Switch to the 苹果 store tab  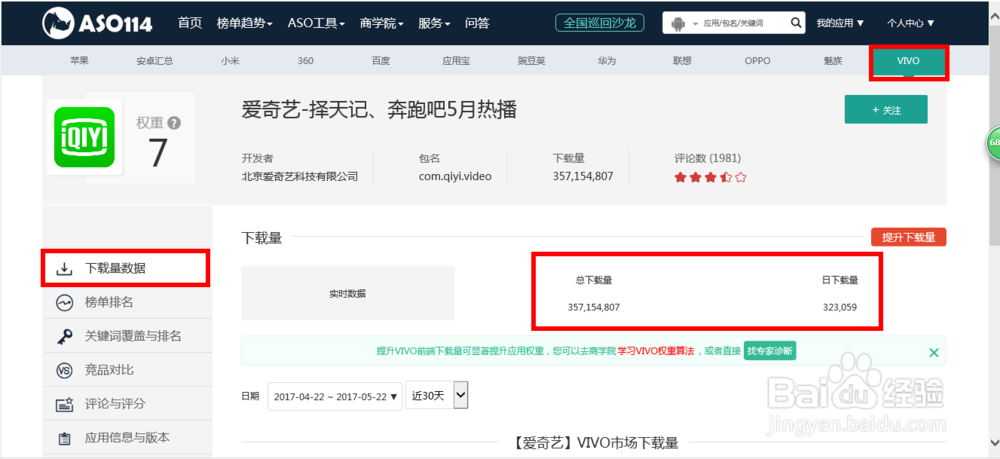click(80, 61)
